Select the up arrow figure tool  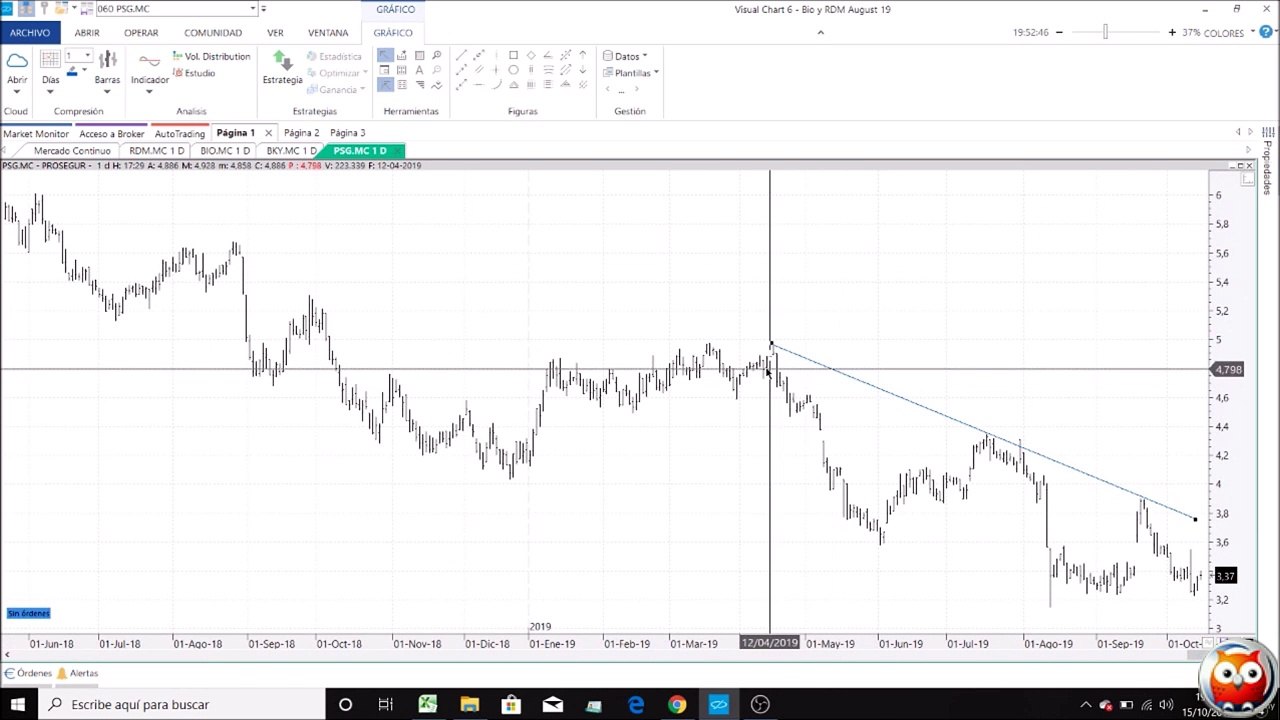point(582,56)
